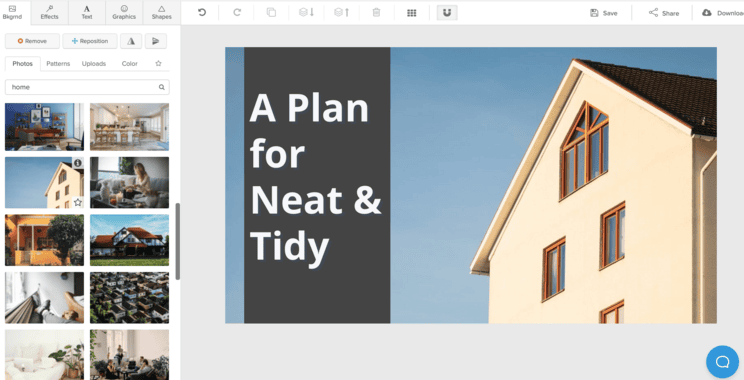Screen dimensions: 744x380
Task: Switch to the Patterns tab
Action: click(x=58, y=64)
